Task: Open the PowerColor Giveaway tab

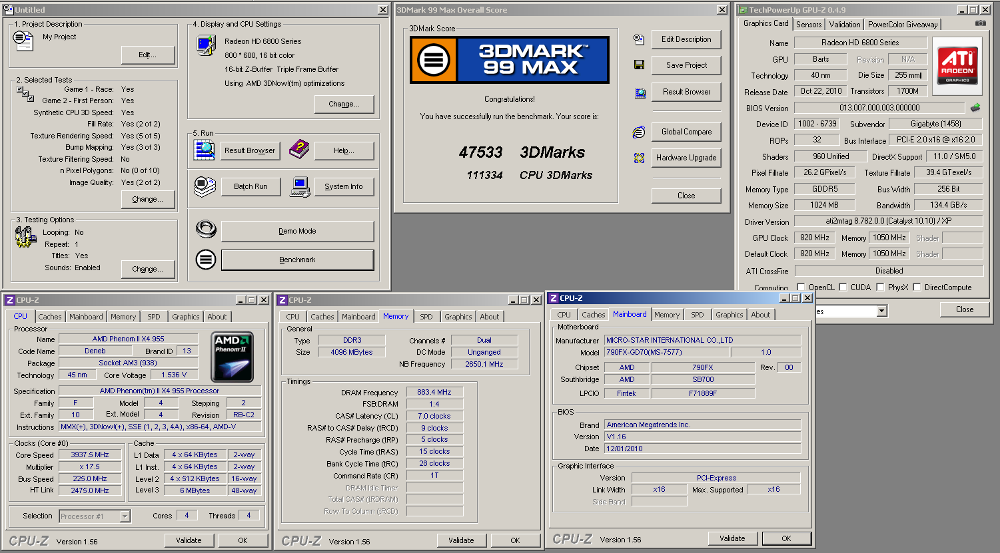Action: point(902,24)
